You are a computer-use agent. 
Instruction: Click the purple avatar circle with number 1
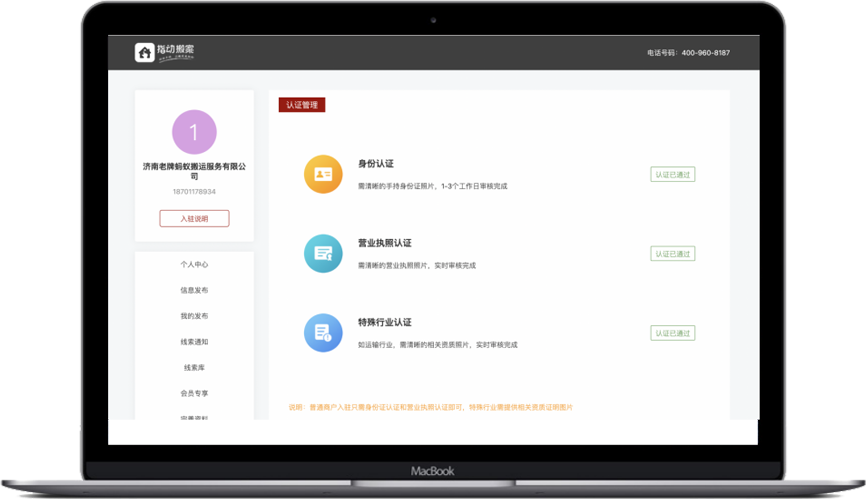tap(194, 132)
